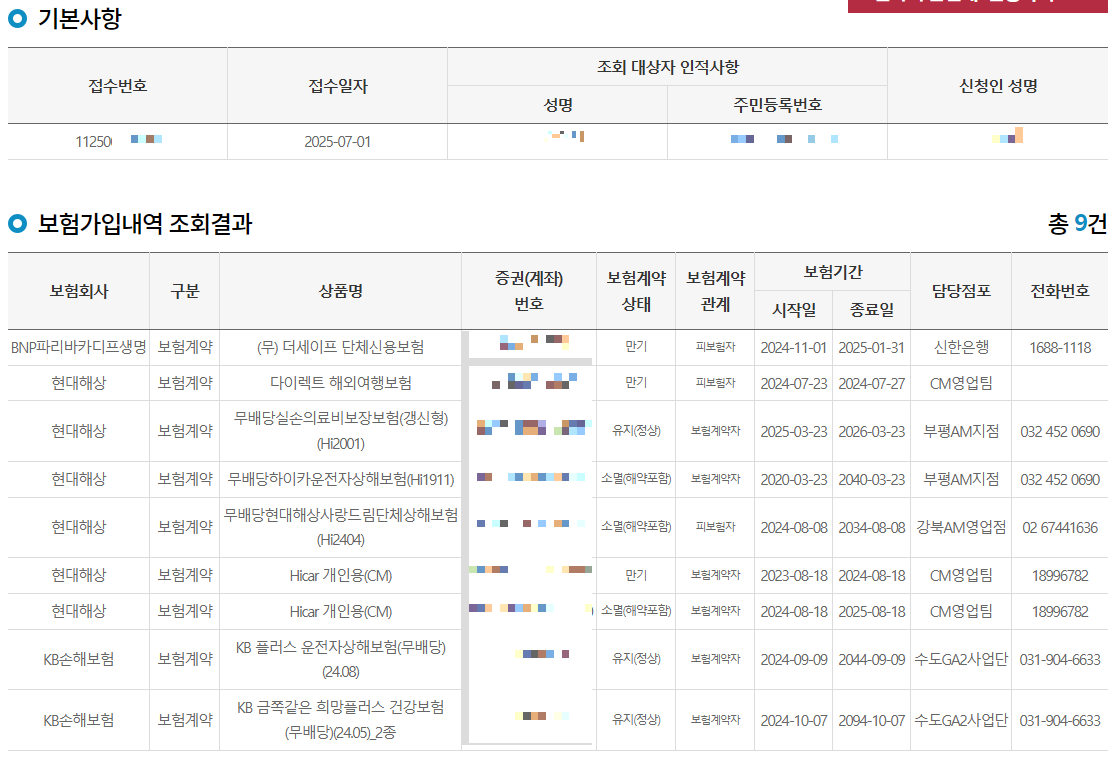Select the 다이렉트 해외여행보험 product
The height and width of the screenshot is (758, 1116).
click(340, 383)
